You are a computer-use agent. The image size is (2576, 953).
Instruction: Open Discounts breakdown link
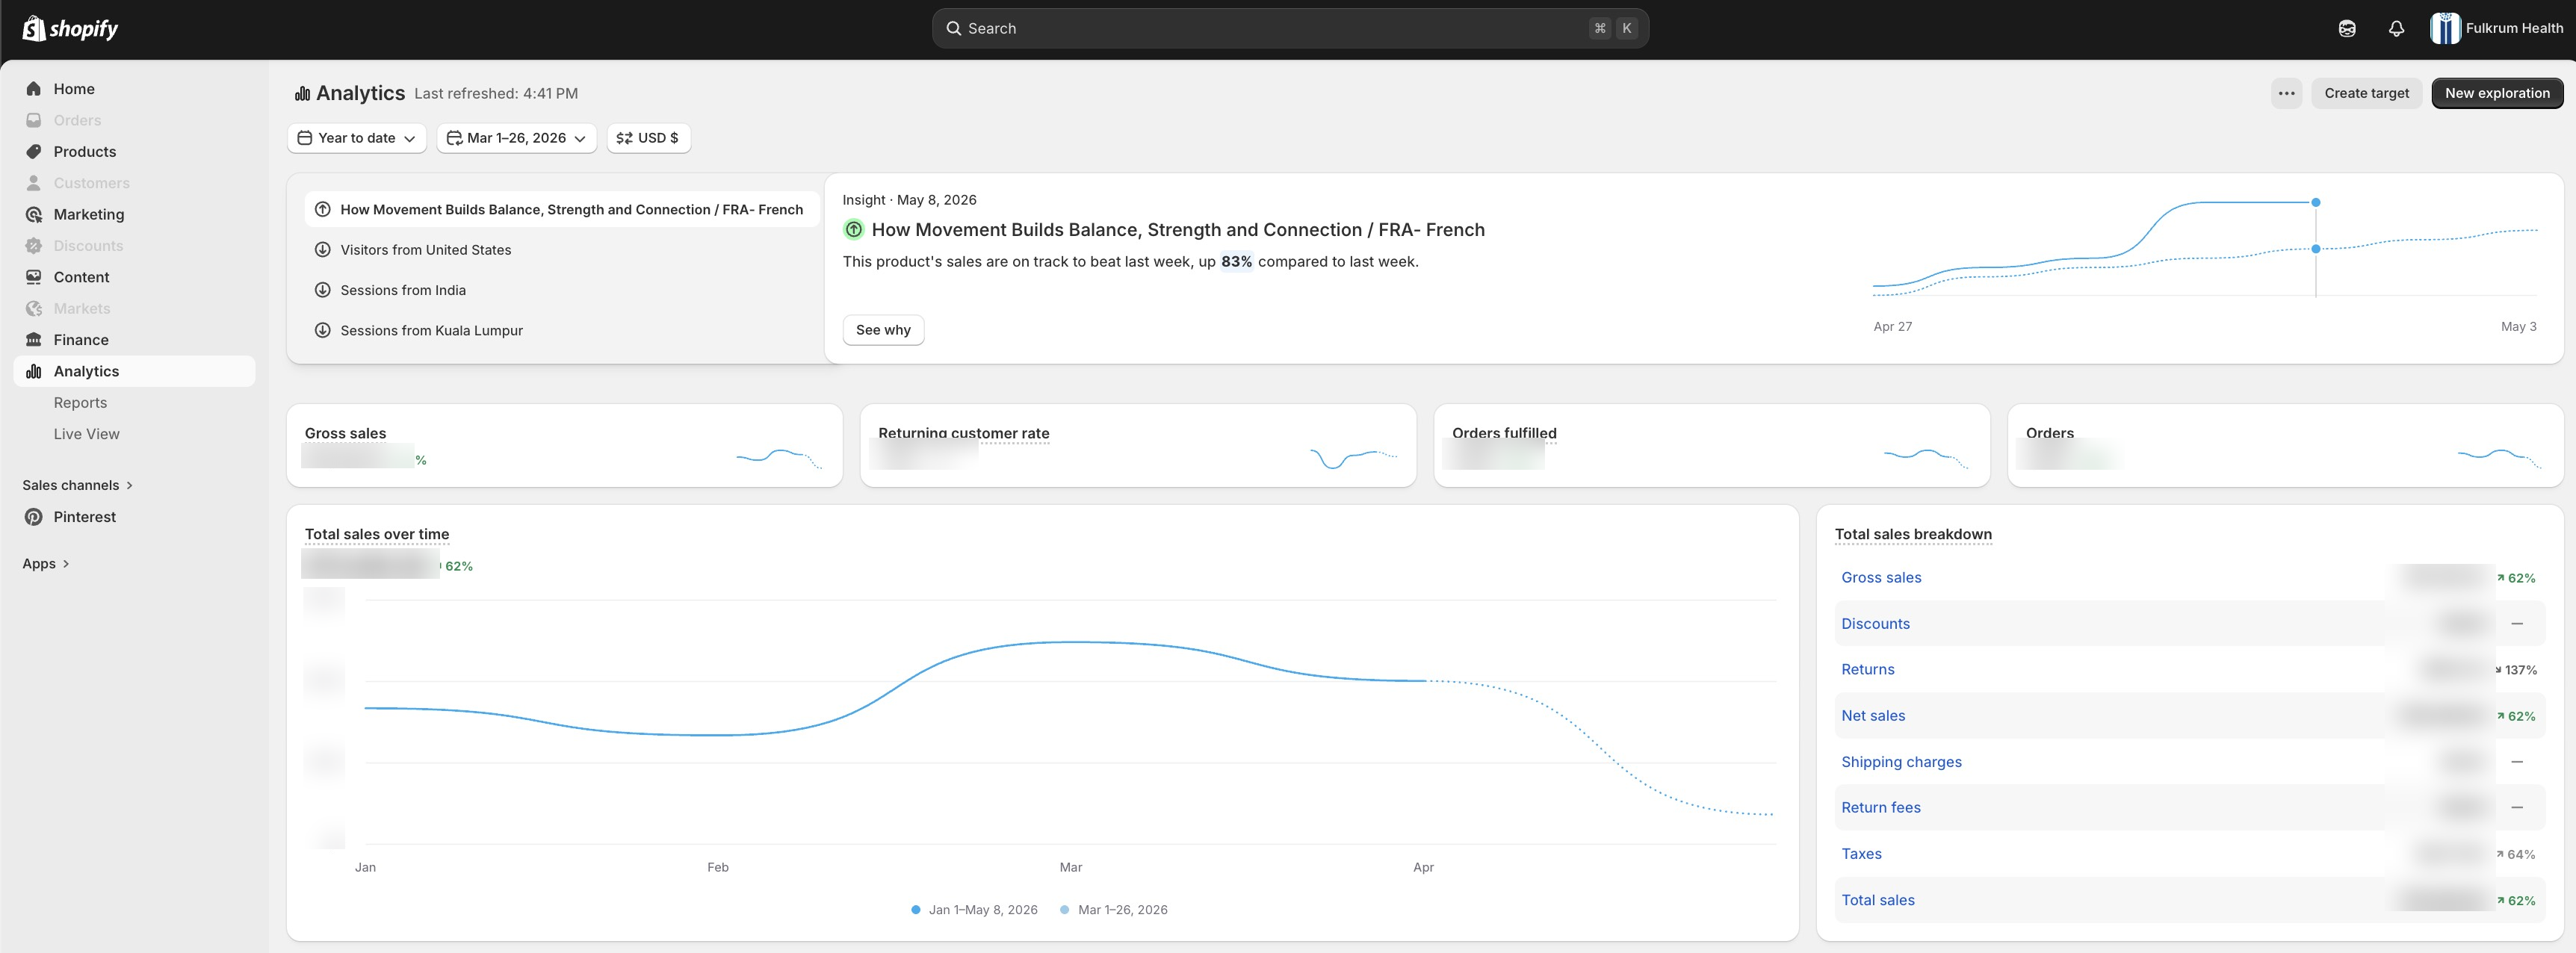[x=1875, y=624]
